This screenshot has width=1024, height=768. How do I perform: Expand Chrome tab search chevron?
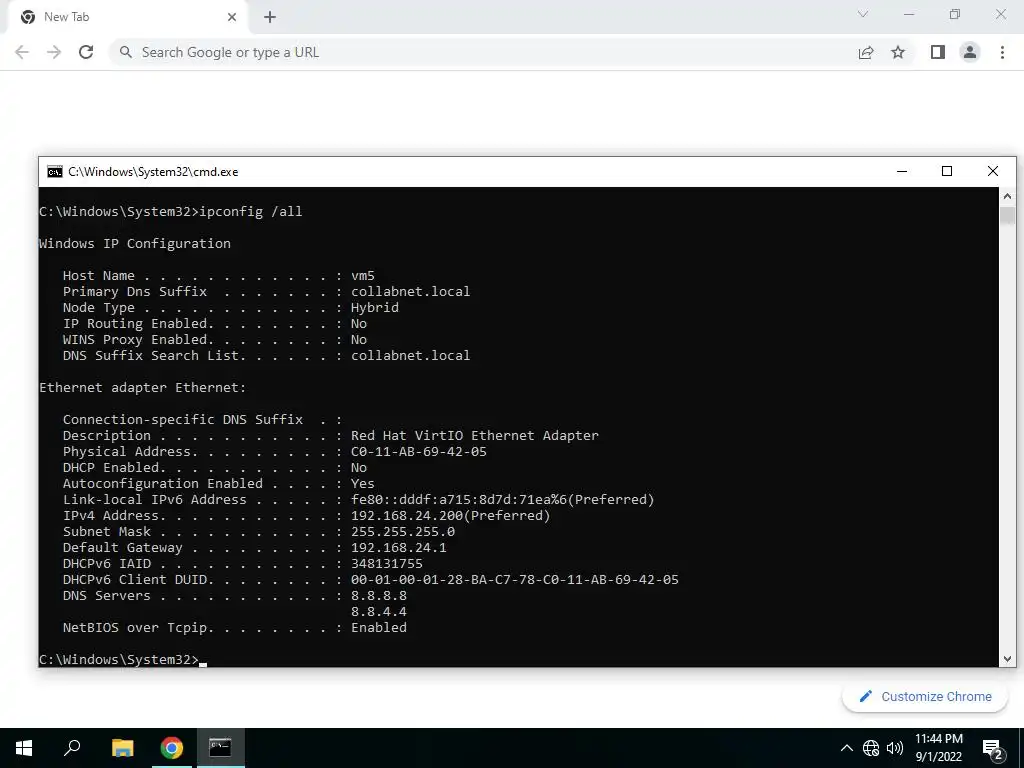click(863, 14)
